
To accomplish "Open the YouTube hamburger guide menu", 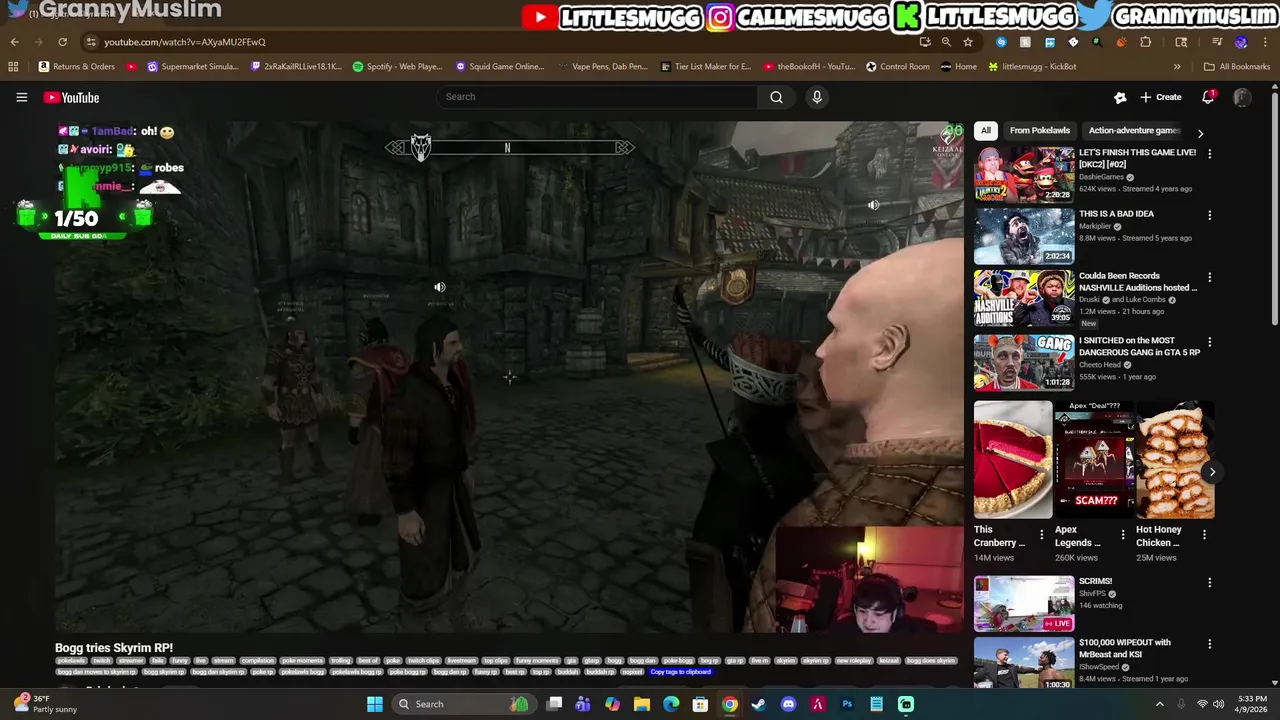I will point(21,97).
